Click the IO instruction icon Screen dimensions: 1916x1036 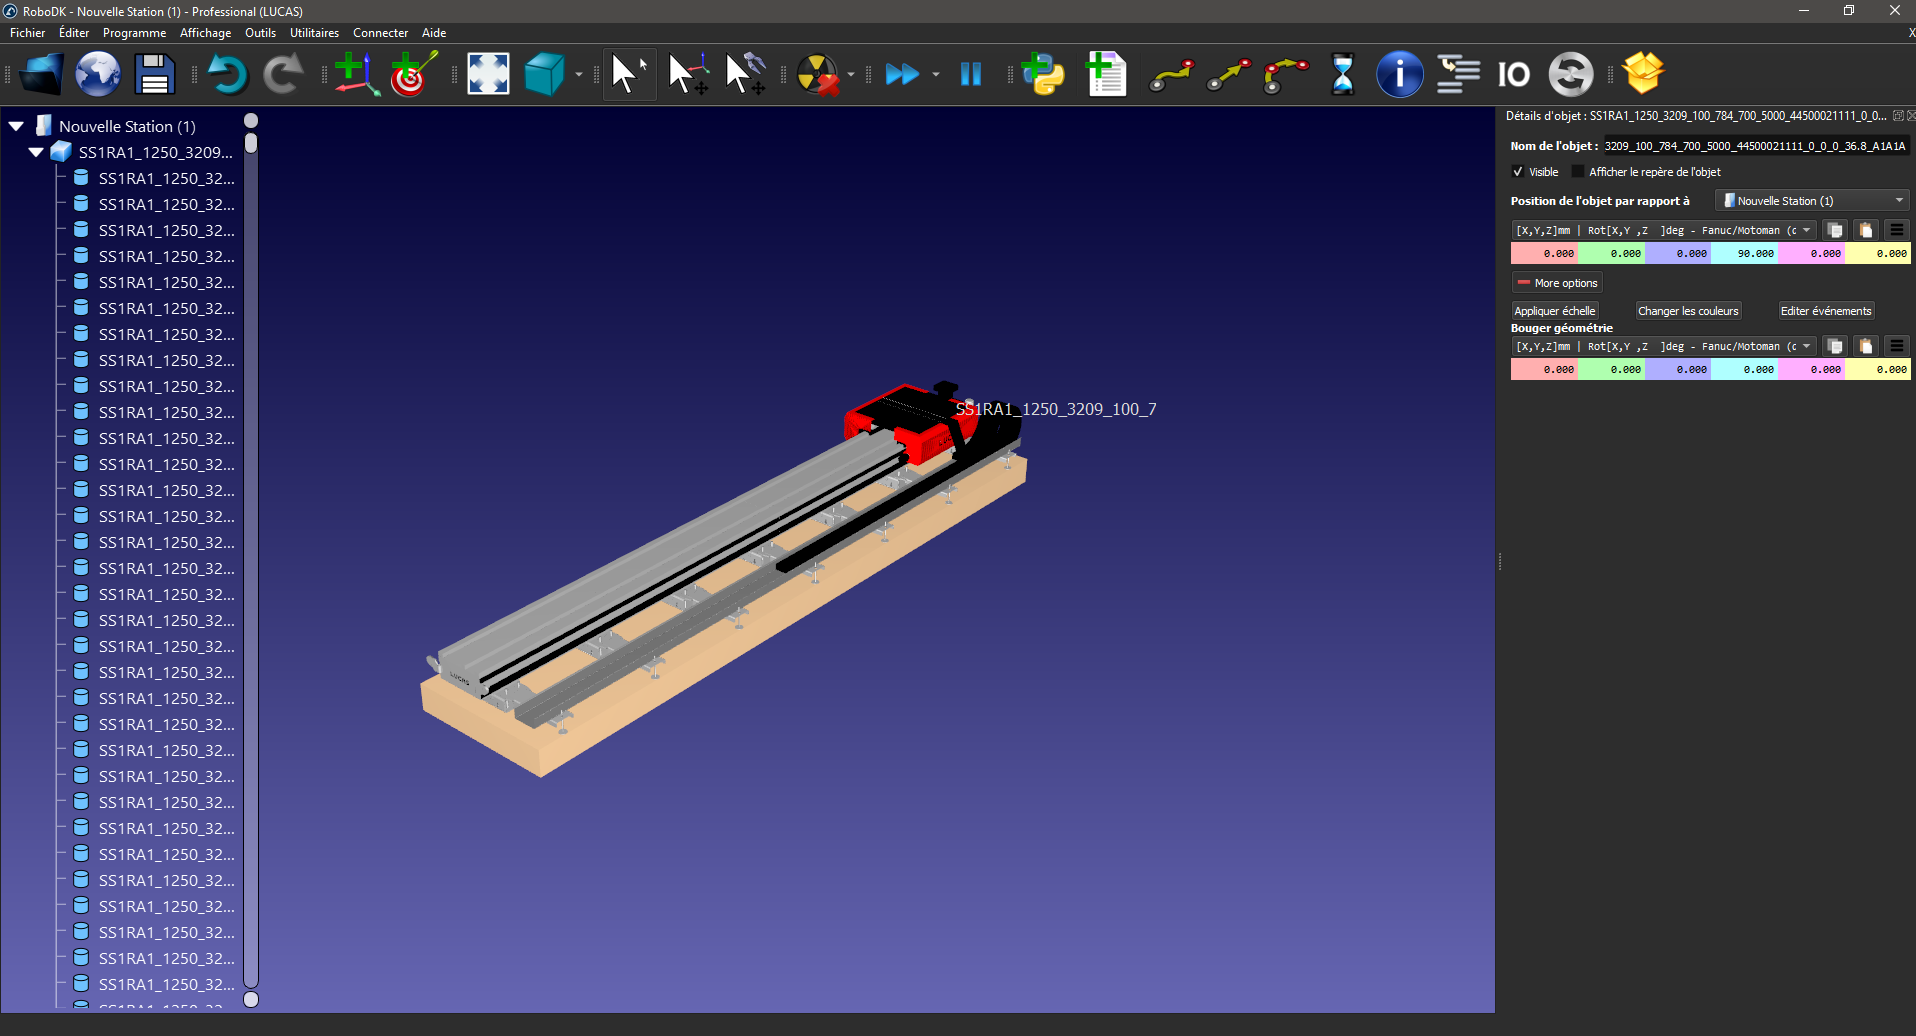click(x=1513, y=74)
